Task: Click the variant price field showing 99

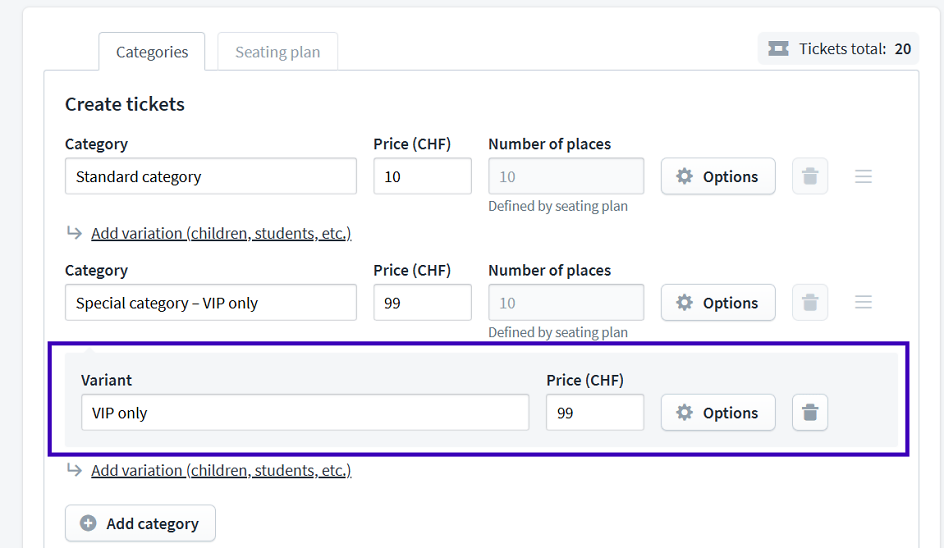Action: (595, 413)
